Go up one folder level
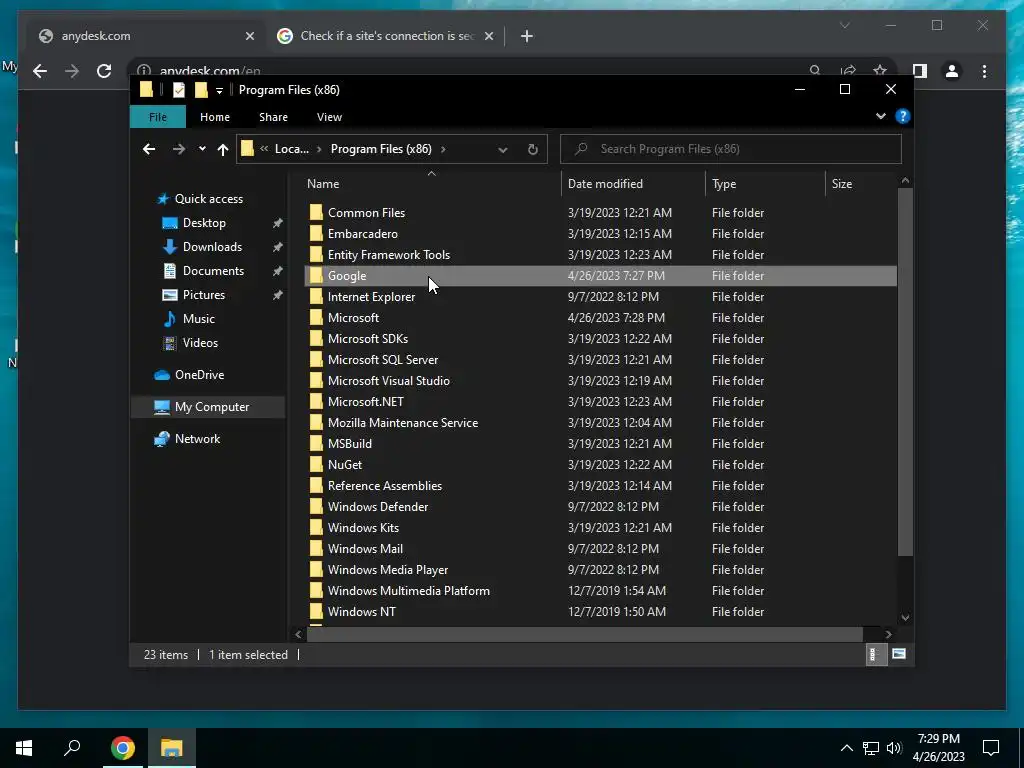Viewport: 1024px width, 768px height. click(x=223, y=150)
